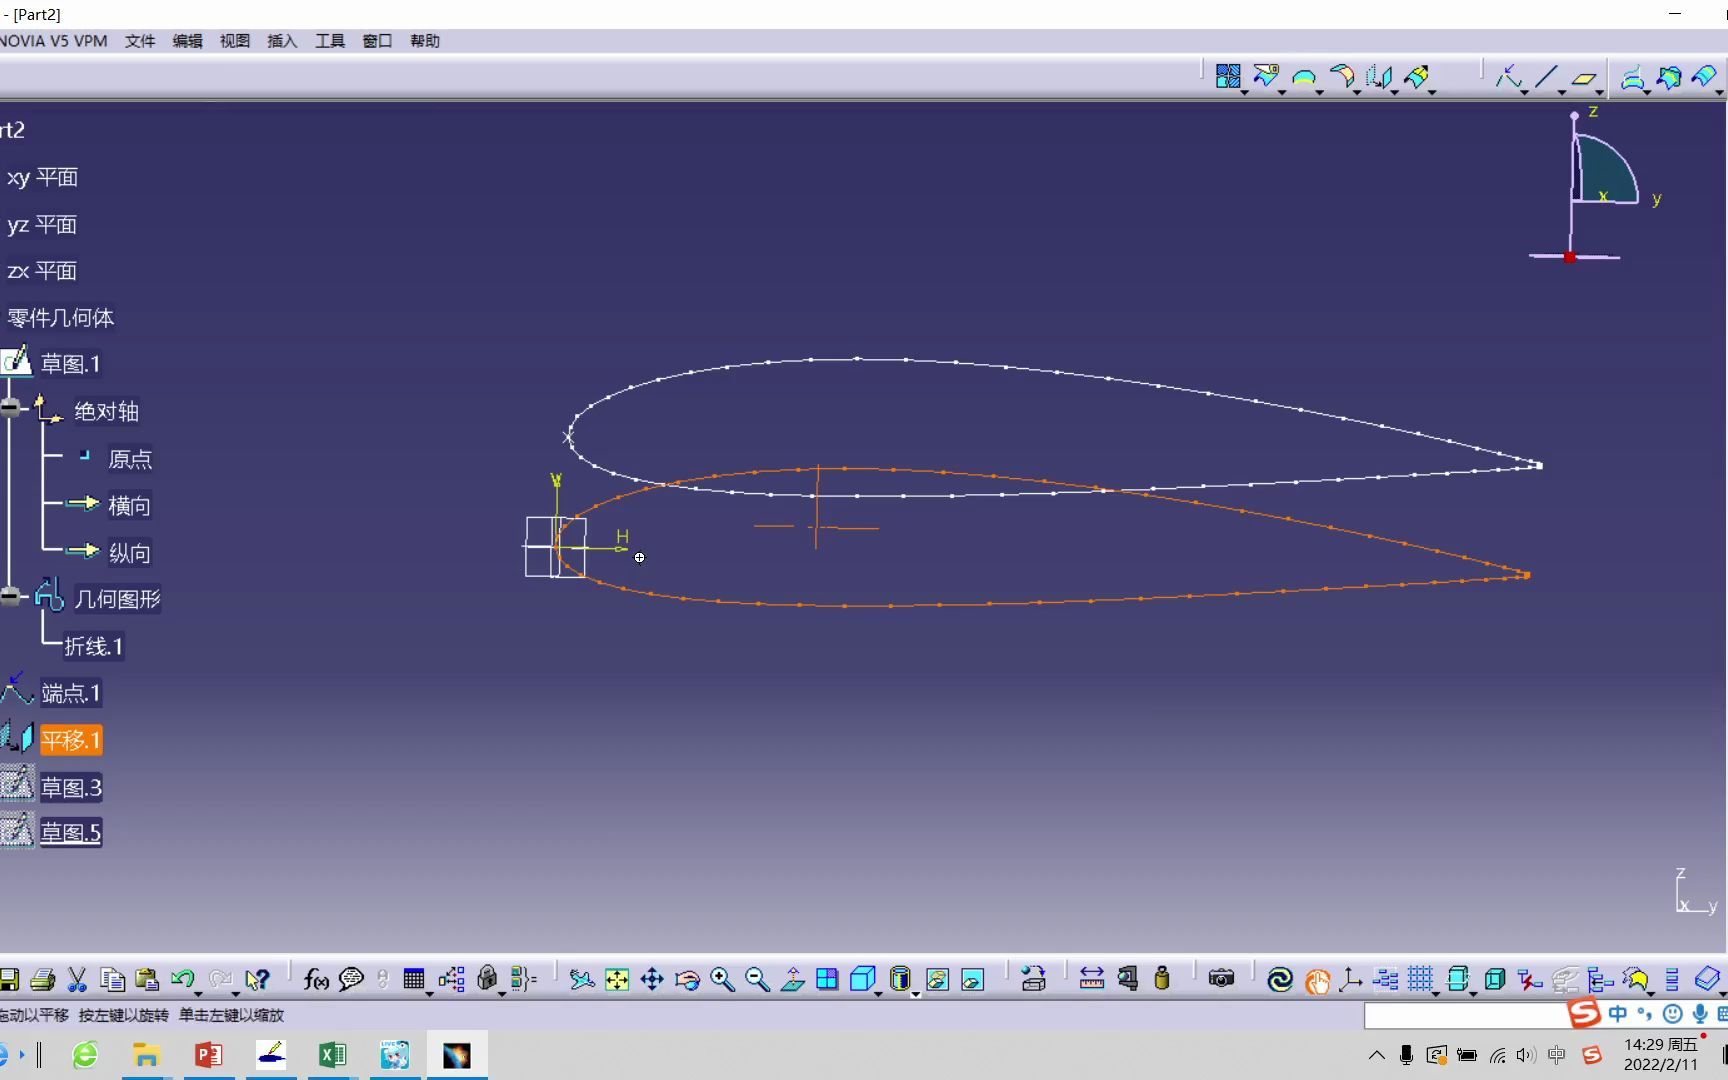Image resolution: width=1728 pixels, height=1080 pixels.
Task: Select yz 平面 in the tree
Action: (x=42, y=224)
